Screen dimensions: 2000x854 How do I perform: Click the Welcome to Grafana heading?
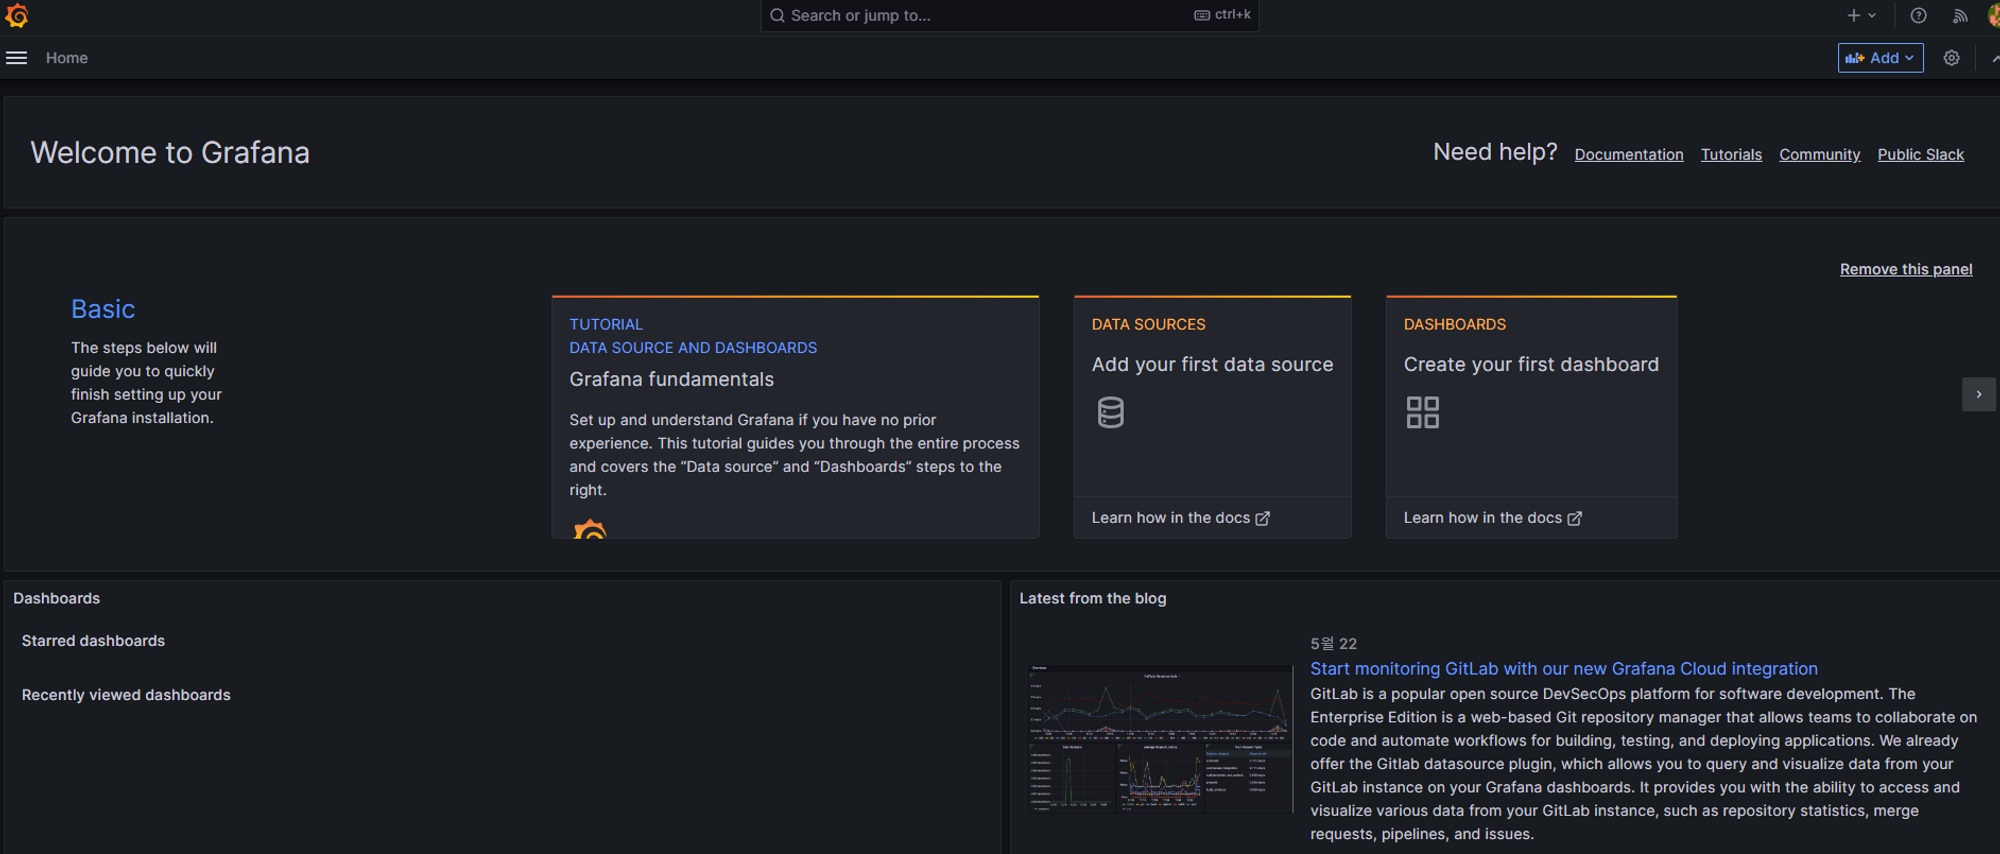tap(170, 152)
